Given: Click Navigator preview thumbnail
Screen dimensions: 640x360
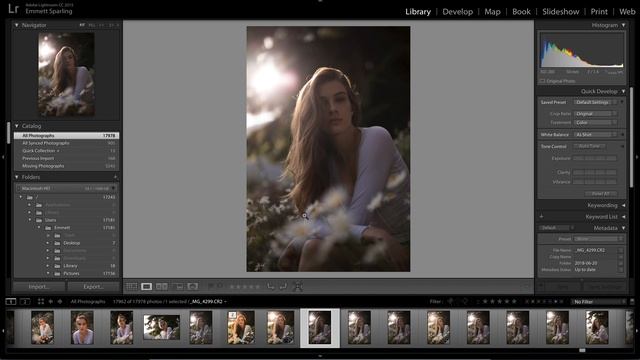Looking at the screenshot, I should (x=67, y=75).
